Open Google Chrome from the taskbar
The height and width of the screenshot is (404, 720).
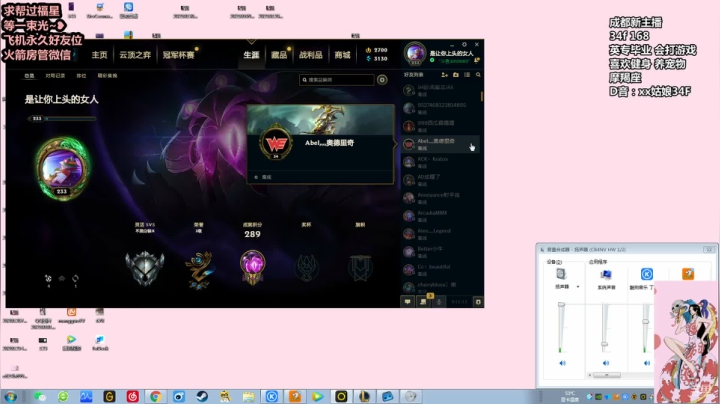156,397
